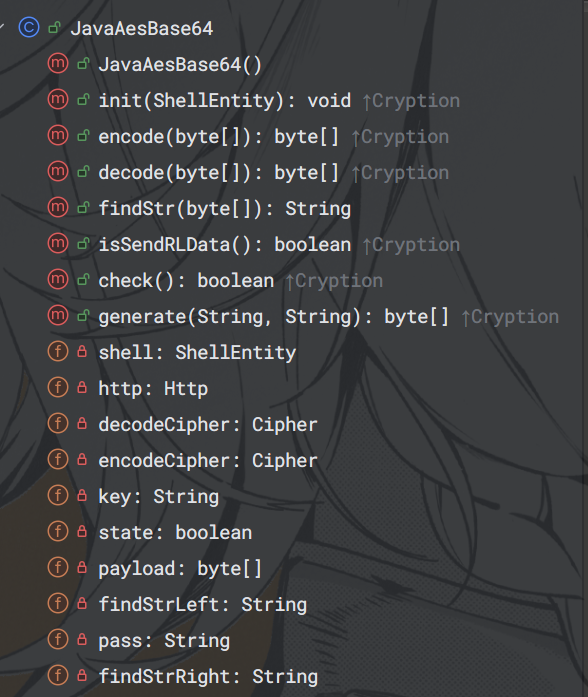Click the field icon for encodeCipher
The width and height of the screenshot is (588, 697).
(58, 460)
